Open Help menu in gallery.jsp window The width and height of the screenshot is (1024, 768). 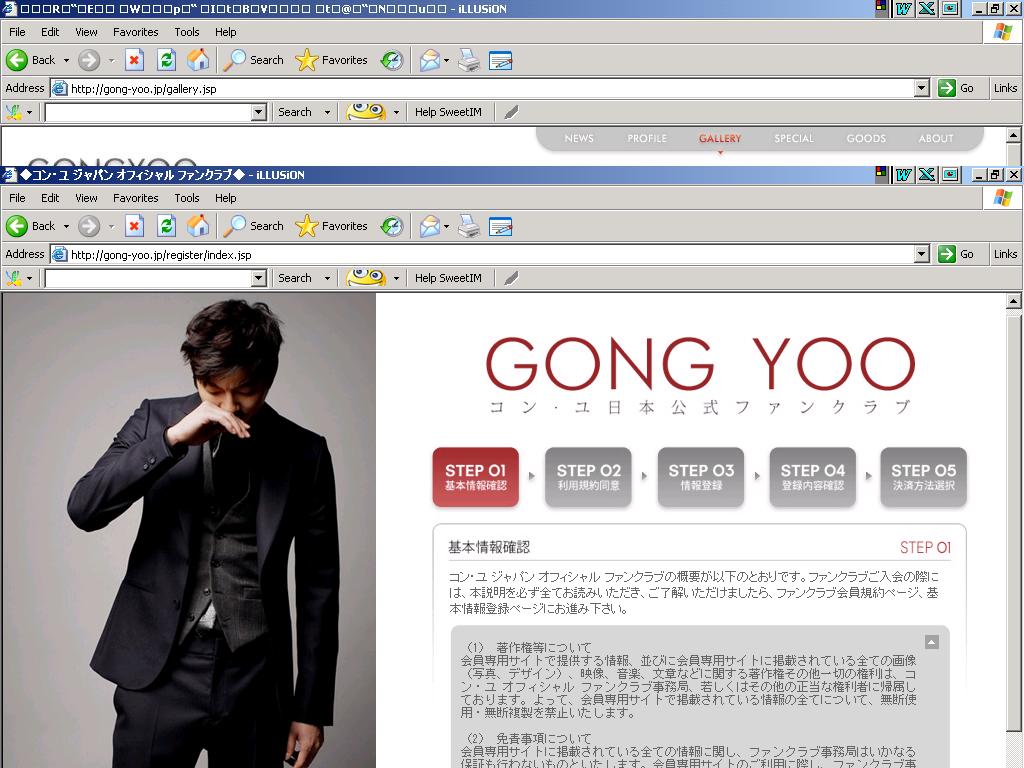click(x=226, y=32)
